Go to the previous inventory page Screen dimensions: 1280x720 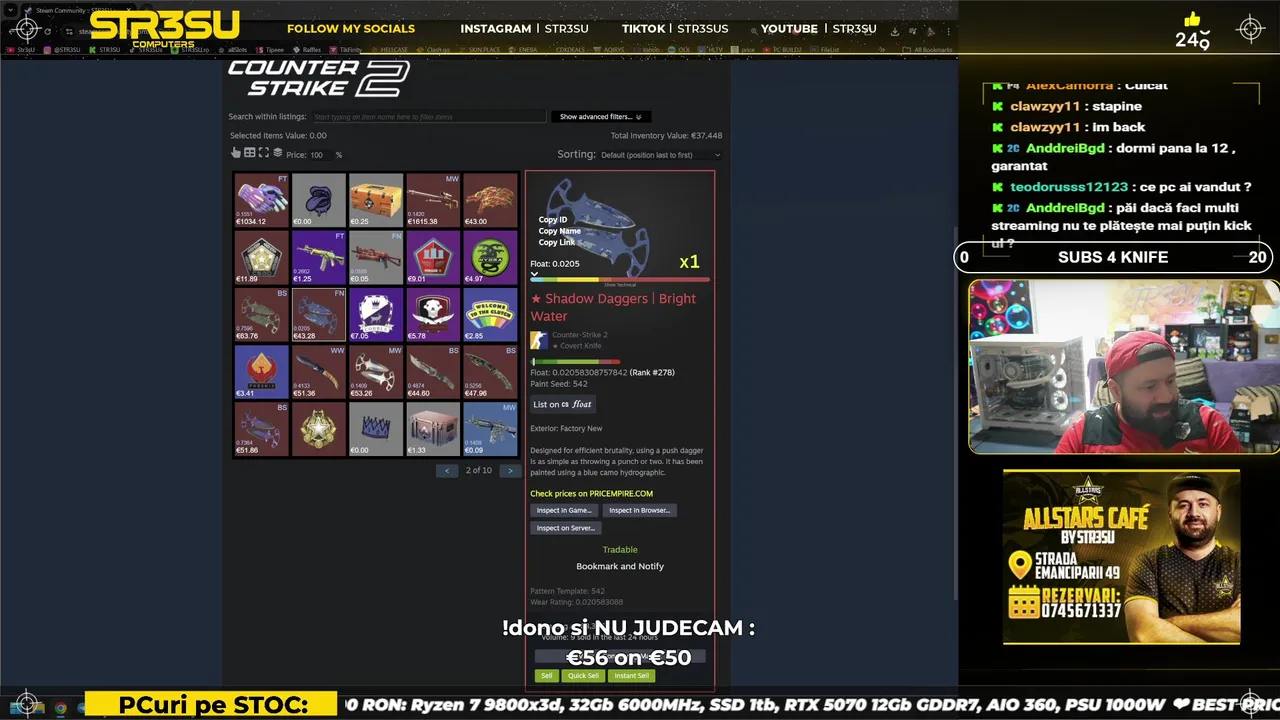[447, 470]
